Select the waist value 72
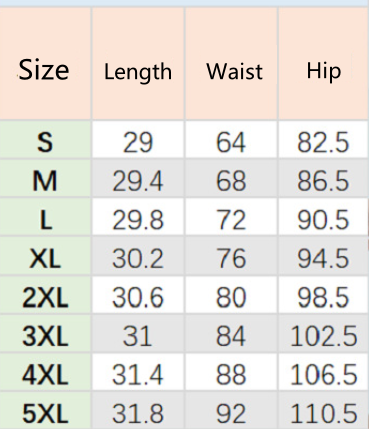369x429 pixels. point(231,220)
